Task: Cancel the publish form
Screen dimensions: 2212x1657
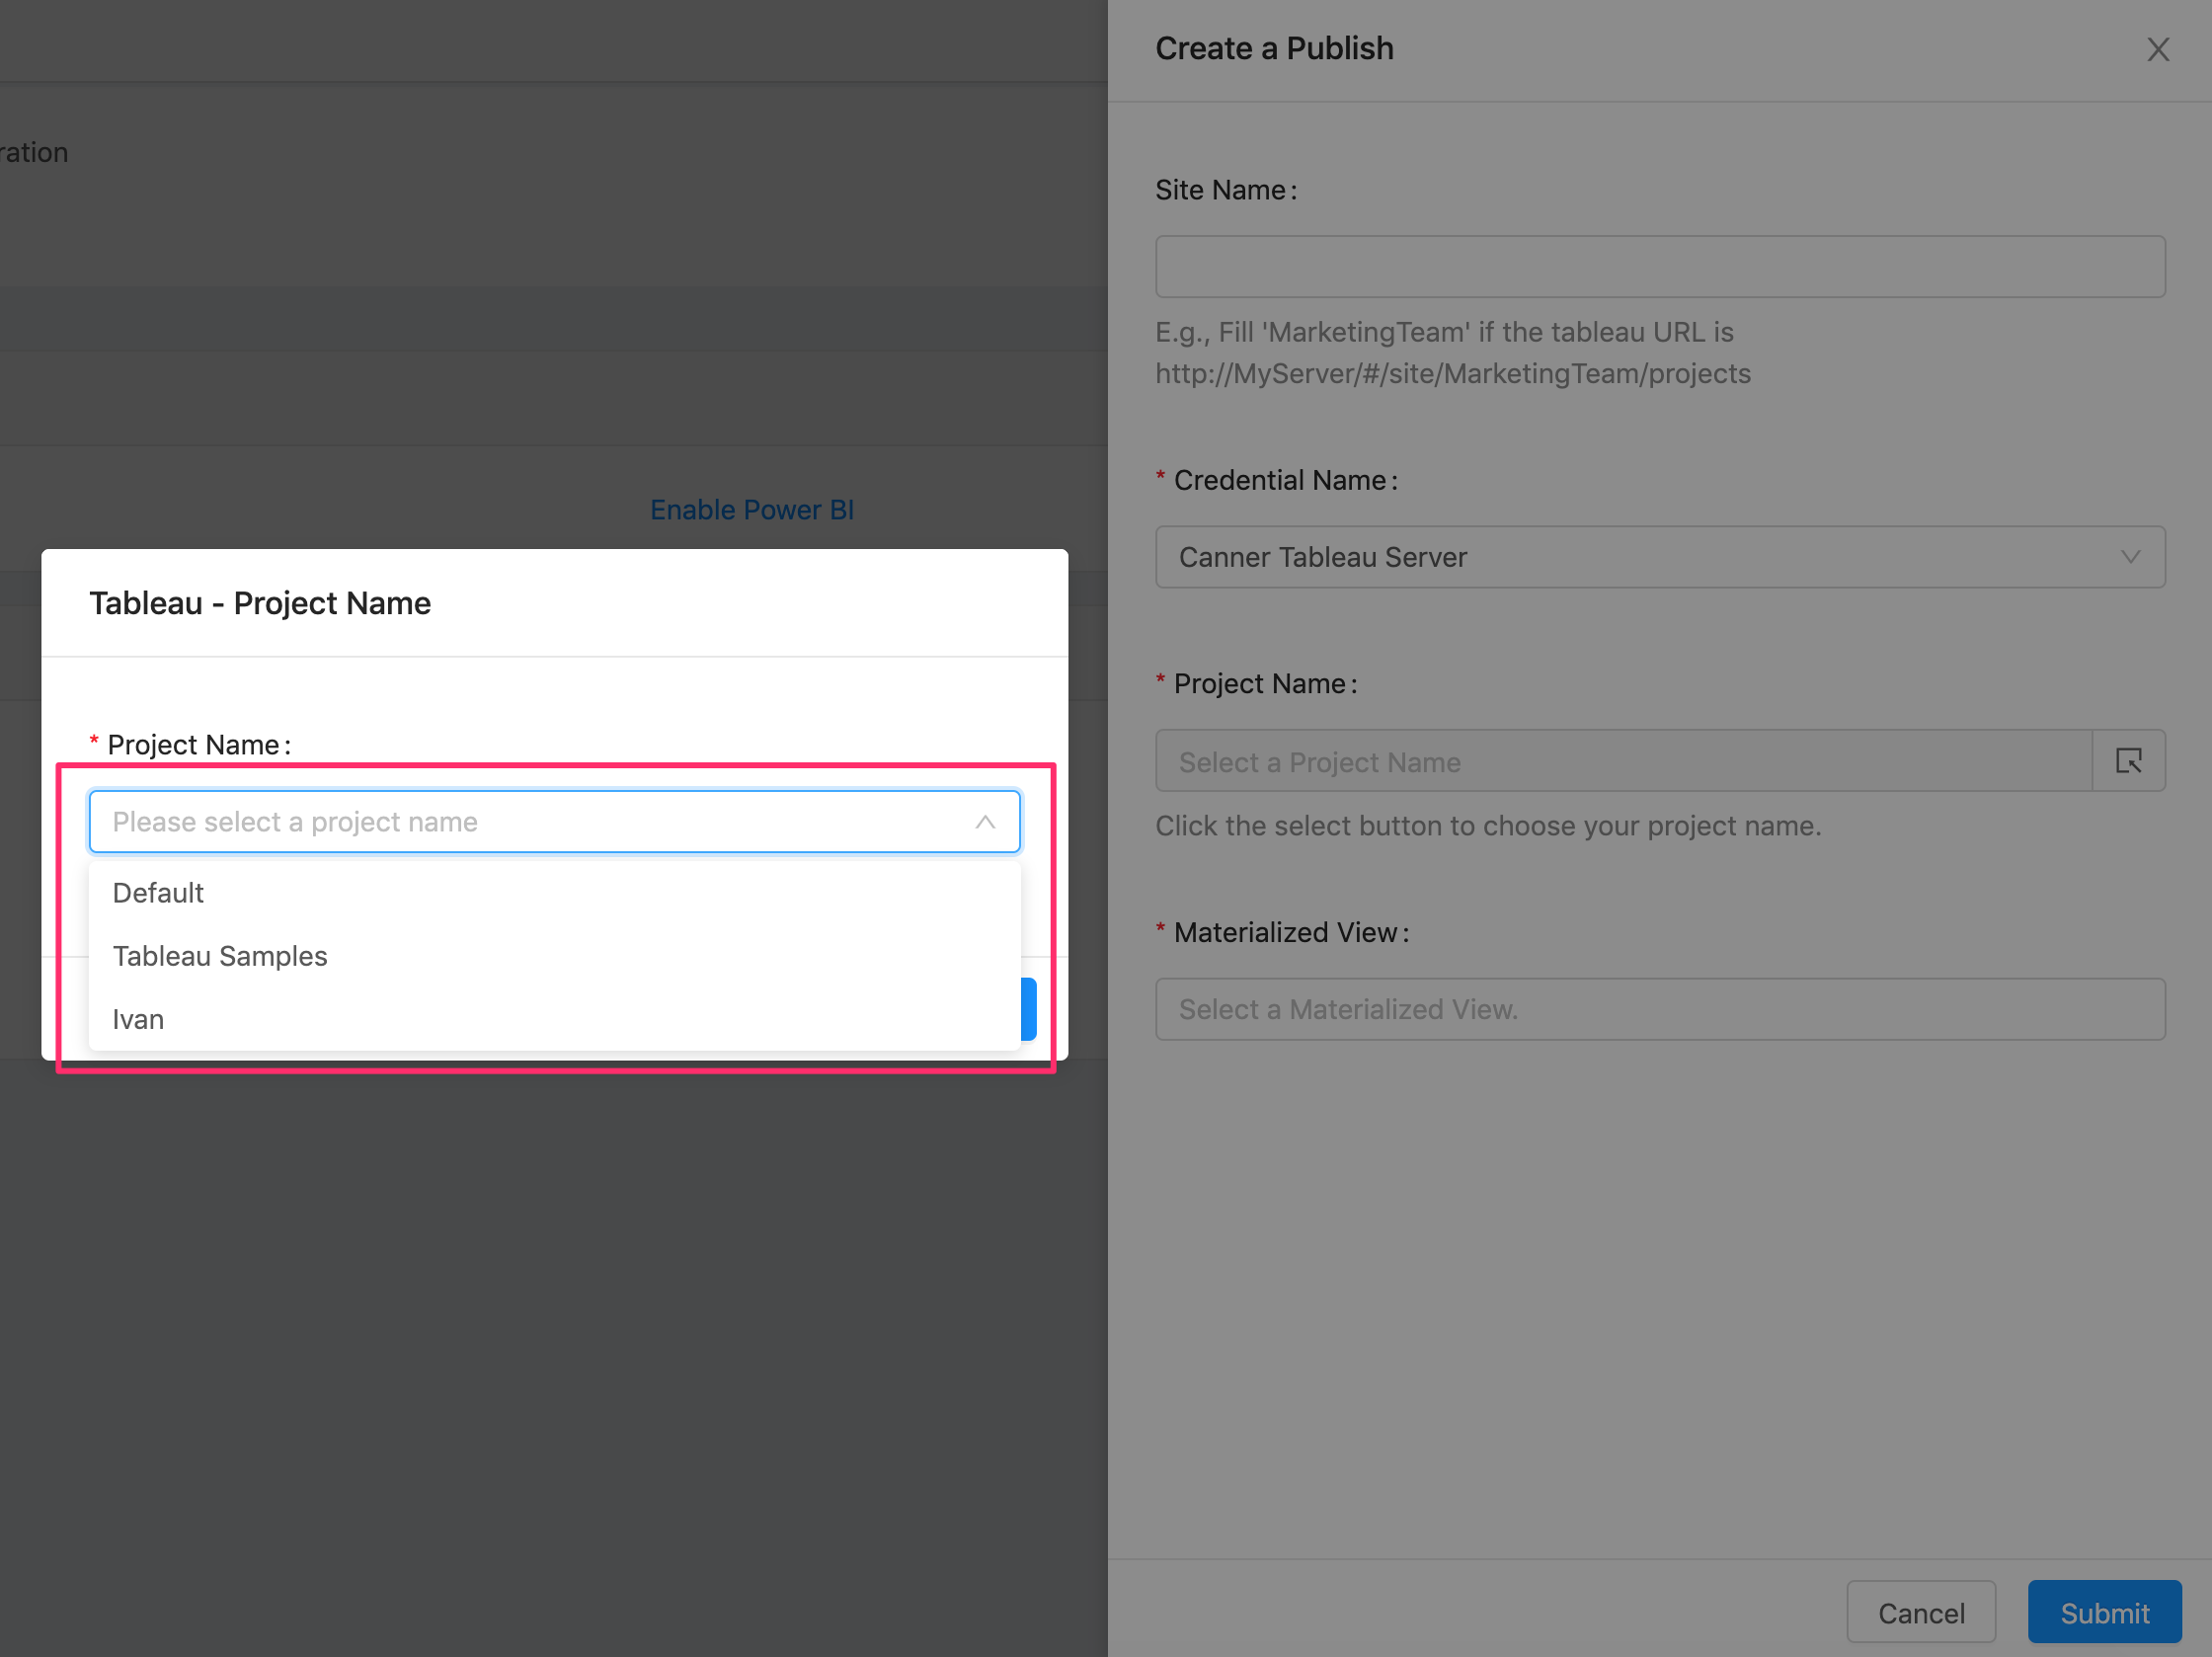Action: click(1920, 1612)
